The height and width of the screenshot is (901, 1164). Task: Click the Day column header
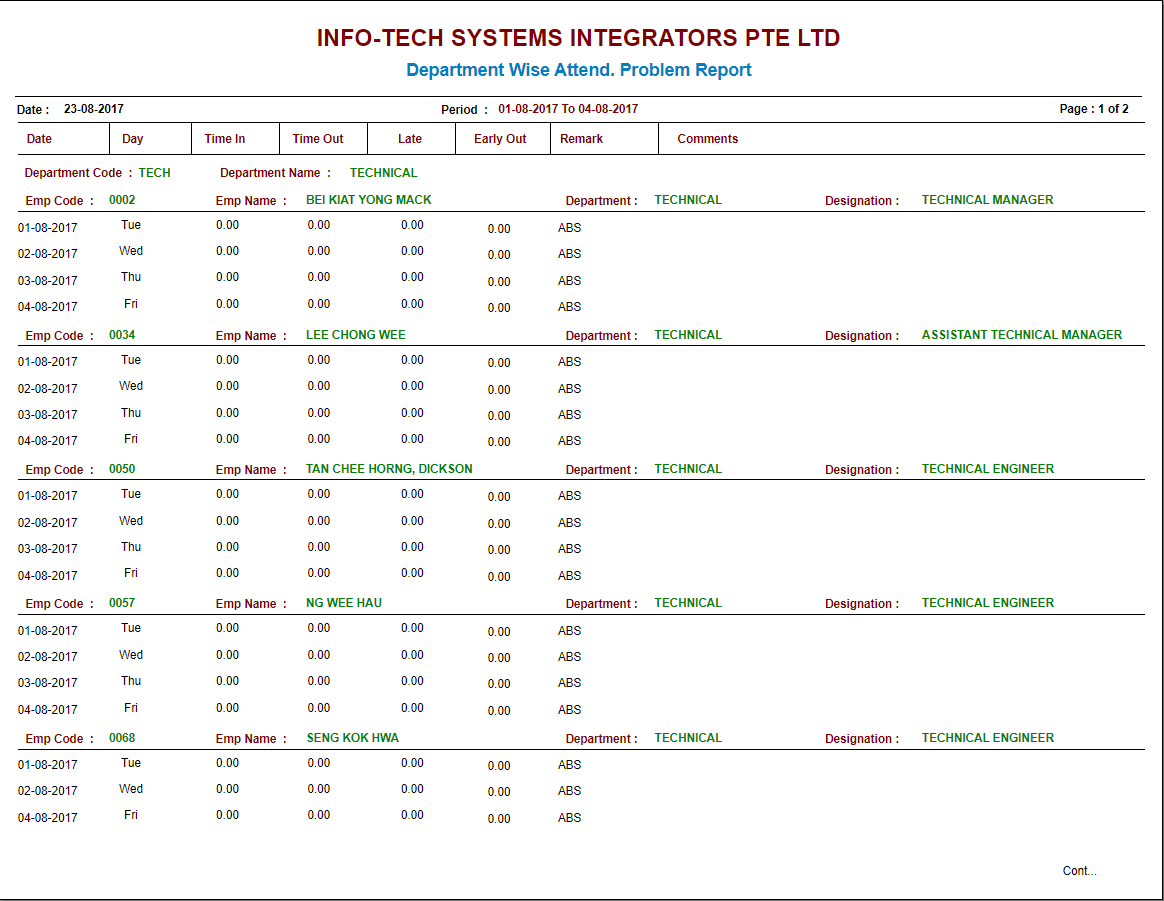pyautogui.click(x=133, y=139)
